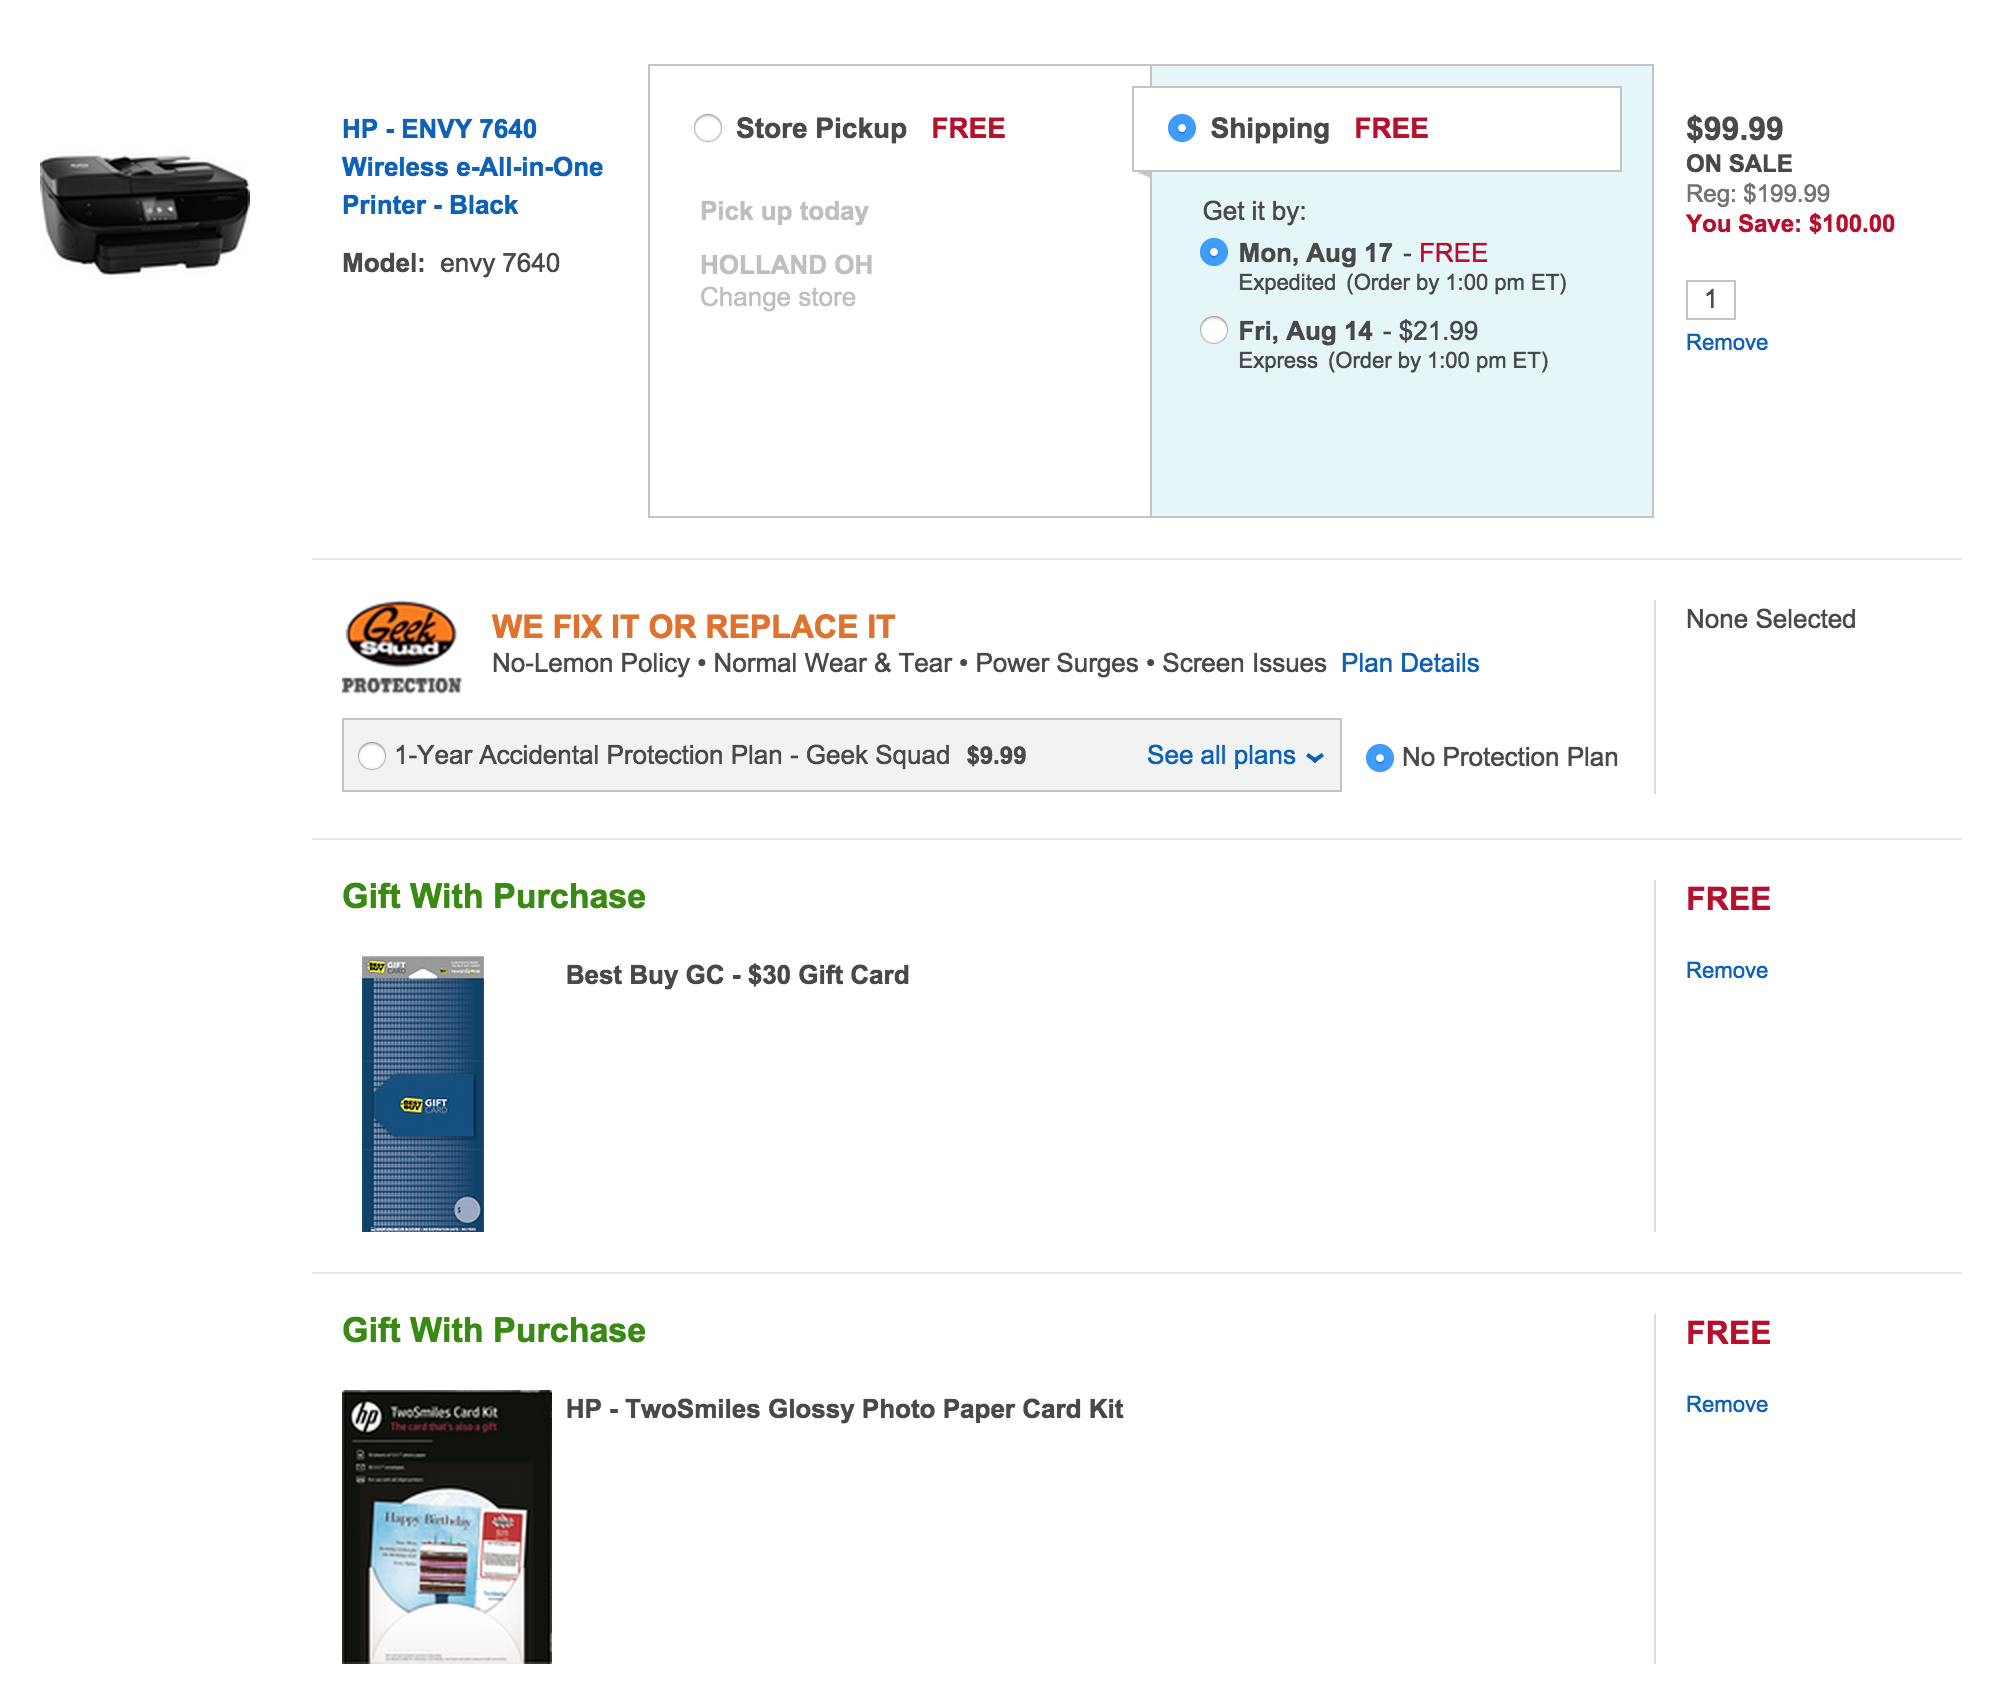Choose Mon, Aug 17 expedited delivery
The height and width of the screenshot is (1698, 1992).
[x=1214, y=253]
